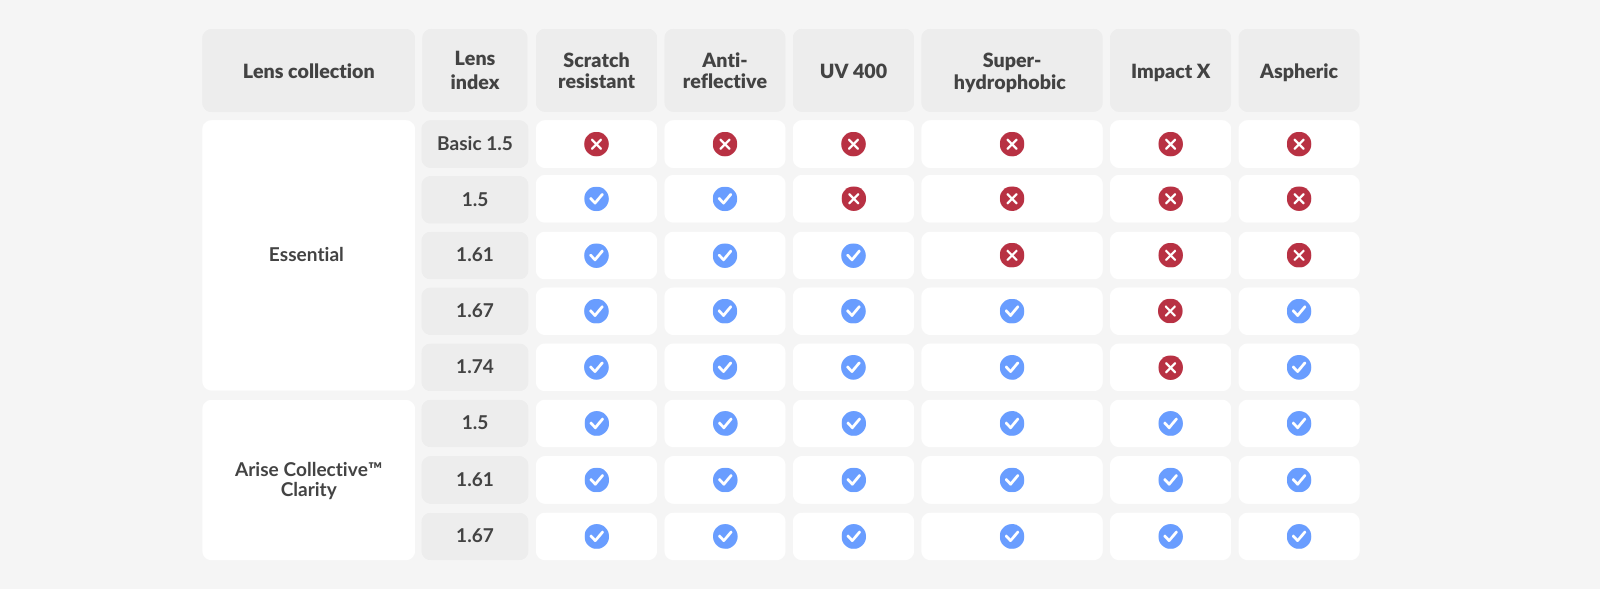
Task: Select the Lens collection column header
Action: point(308,70)
